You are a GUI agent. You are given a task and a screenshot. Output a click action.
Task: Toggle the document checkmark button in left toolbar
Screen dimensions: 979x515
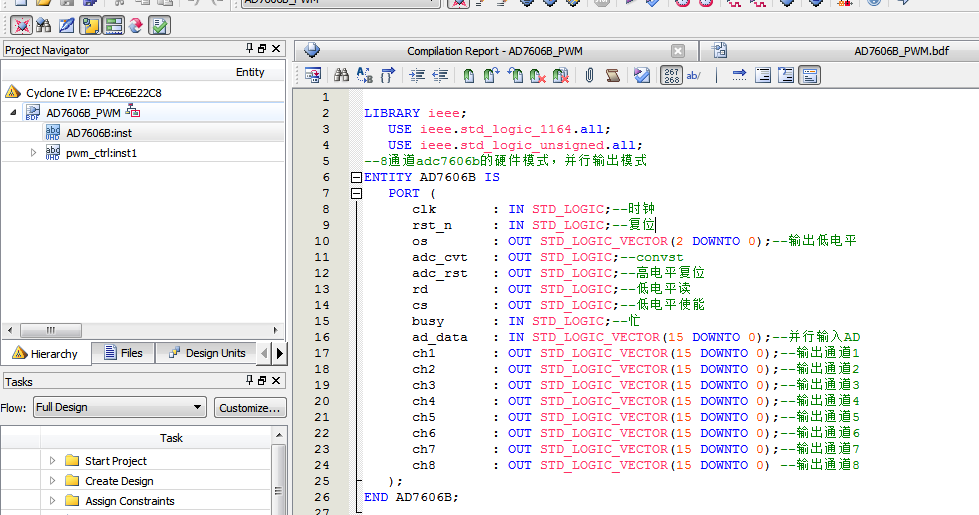tap(159, 25)
